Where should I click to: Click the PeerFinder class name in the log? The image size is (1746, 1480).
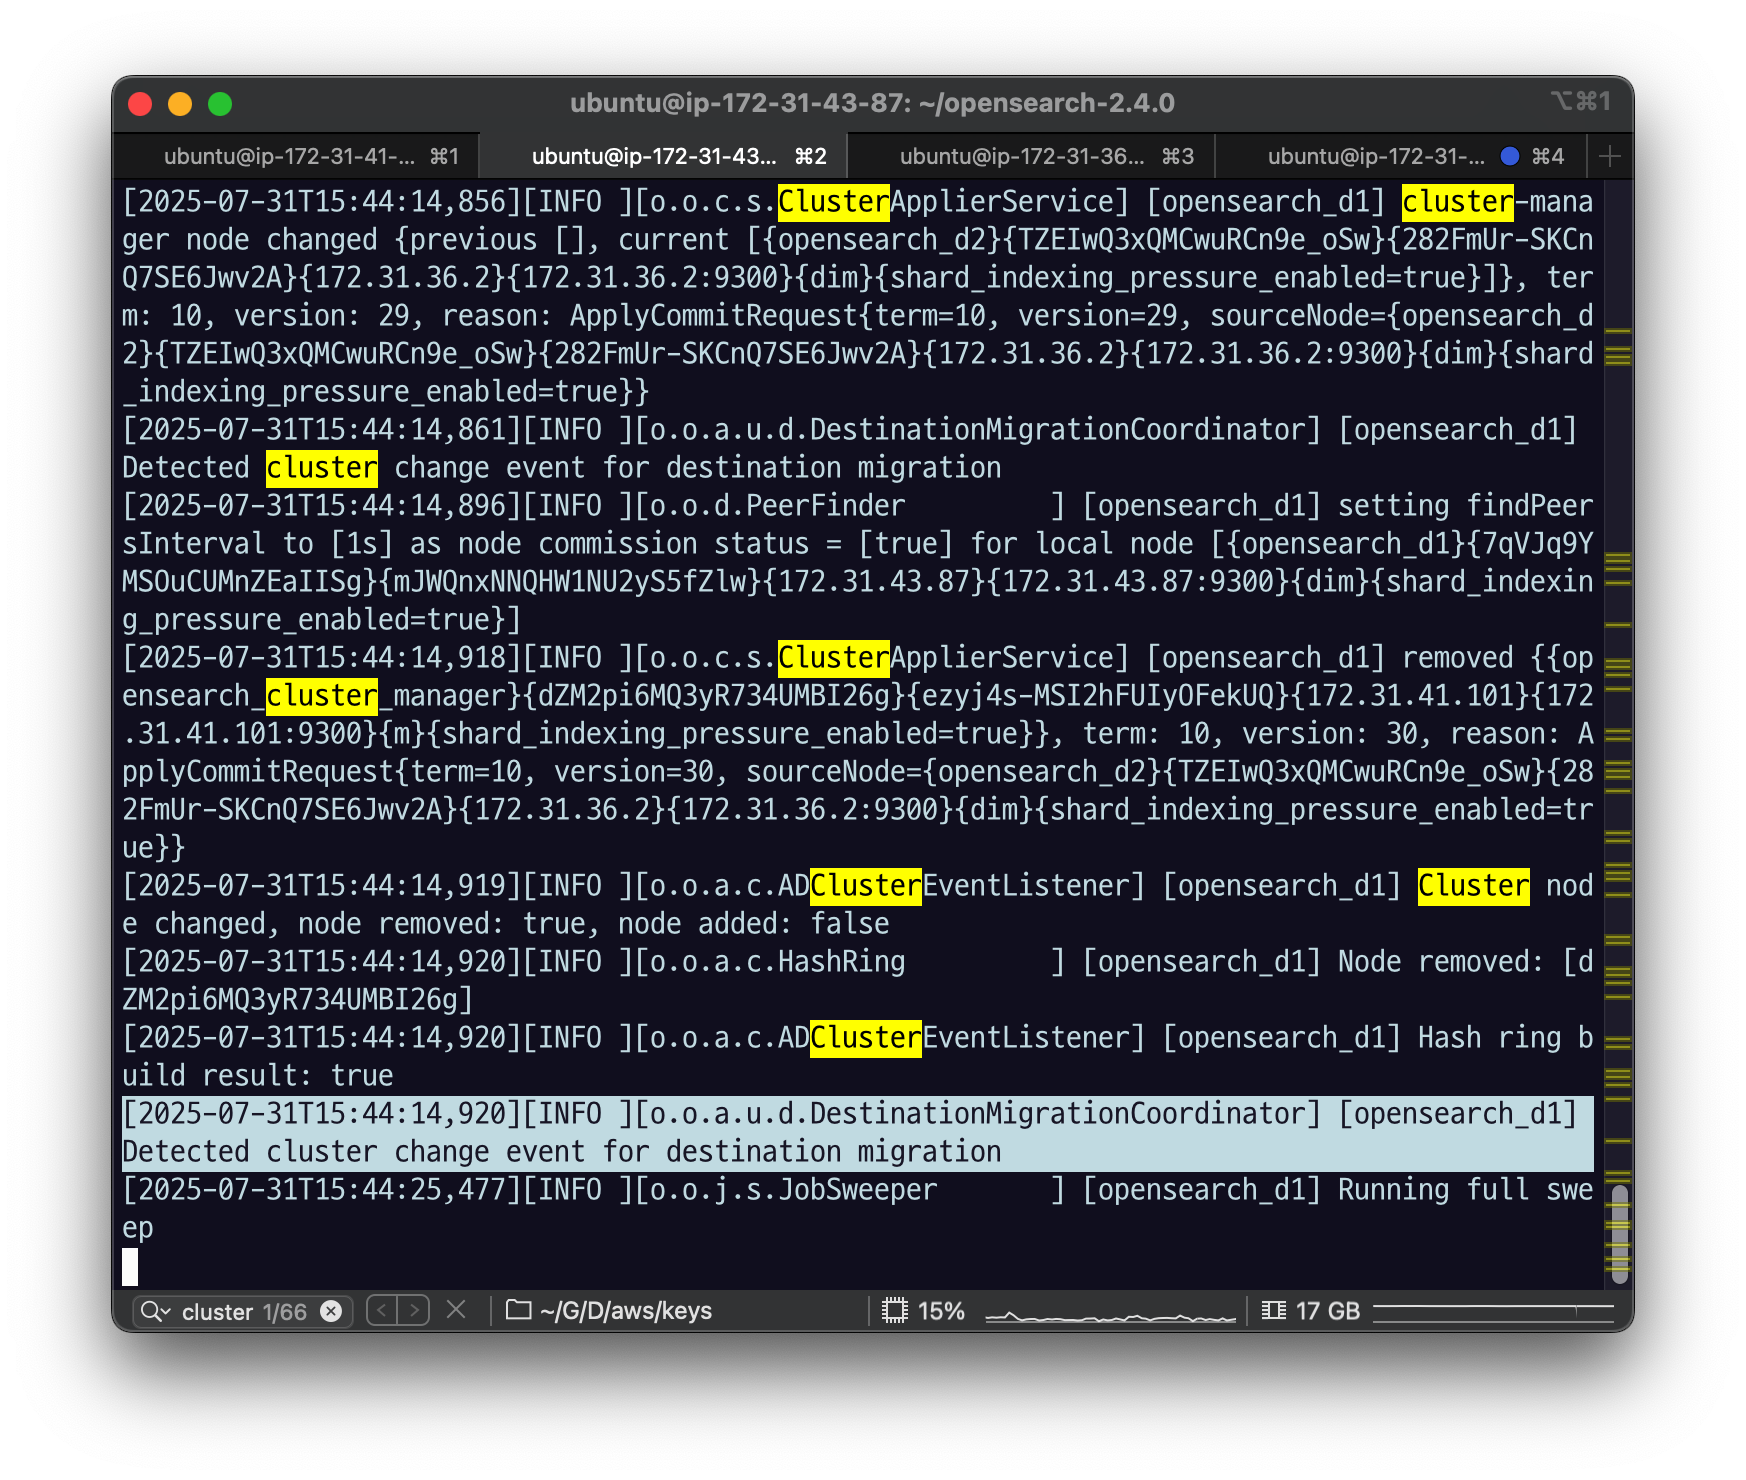(826, 506)
